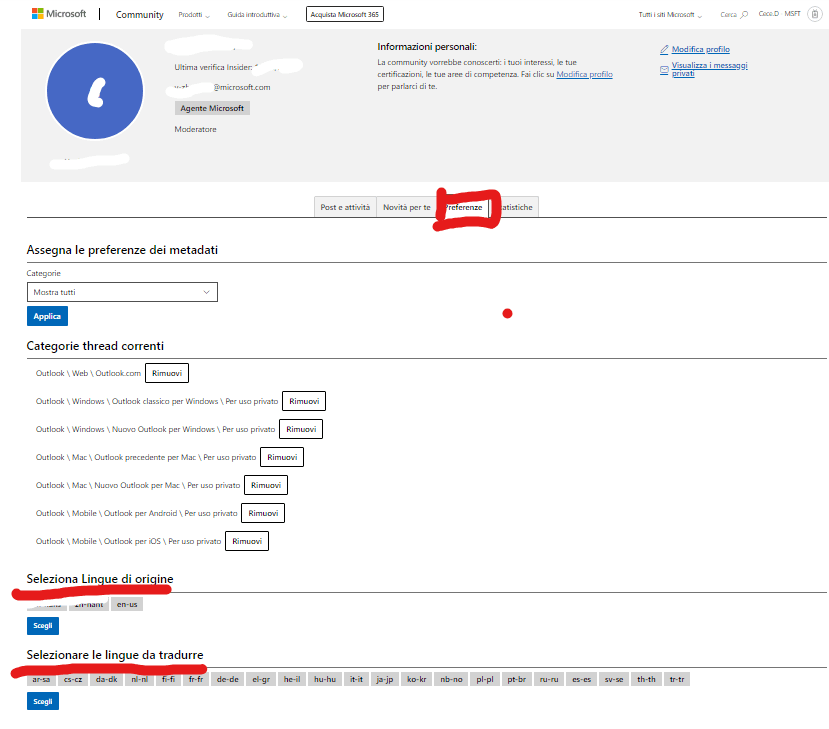Click the Moderatore role text
This screenshot has height=729, width=829.
click(x=196, y=130)
